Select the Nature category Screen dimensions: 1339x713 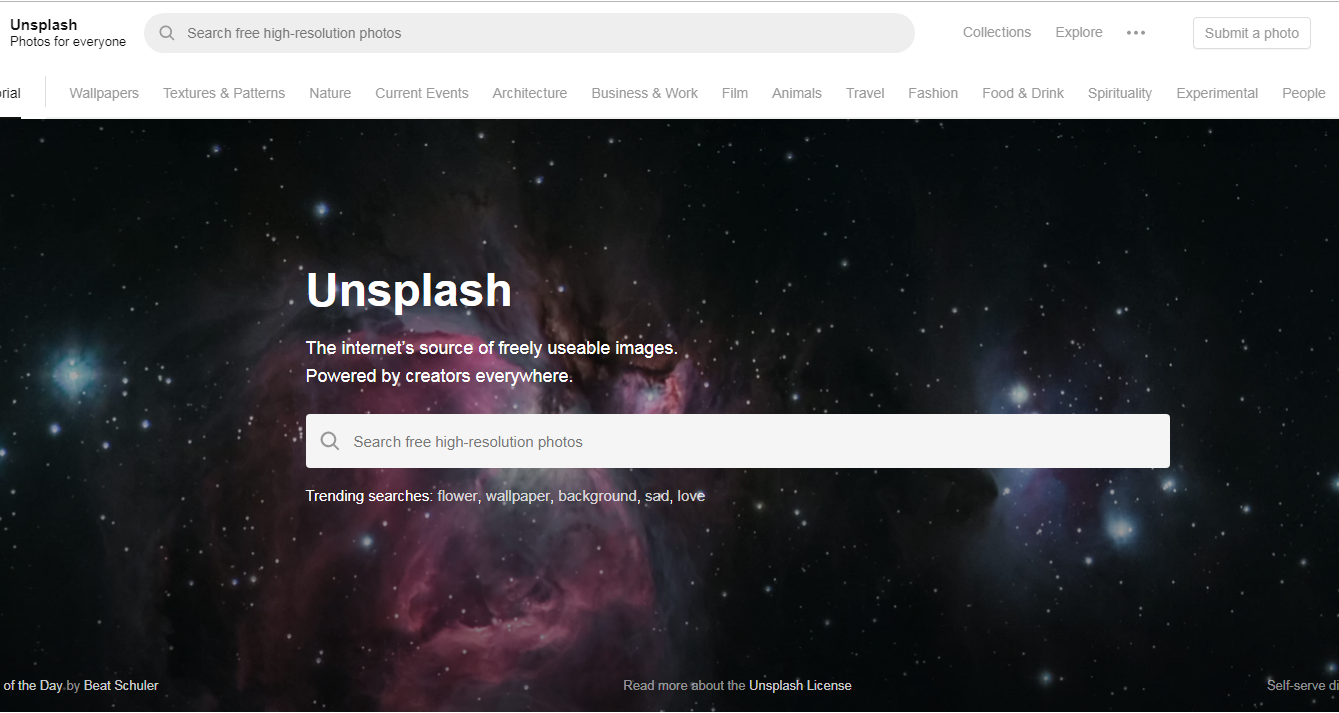click(x=330, y=93)
